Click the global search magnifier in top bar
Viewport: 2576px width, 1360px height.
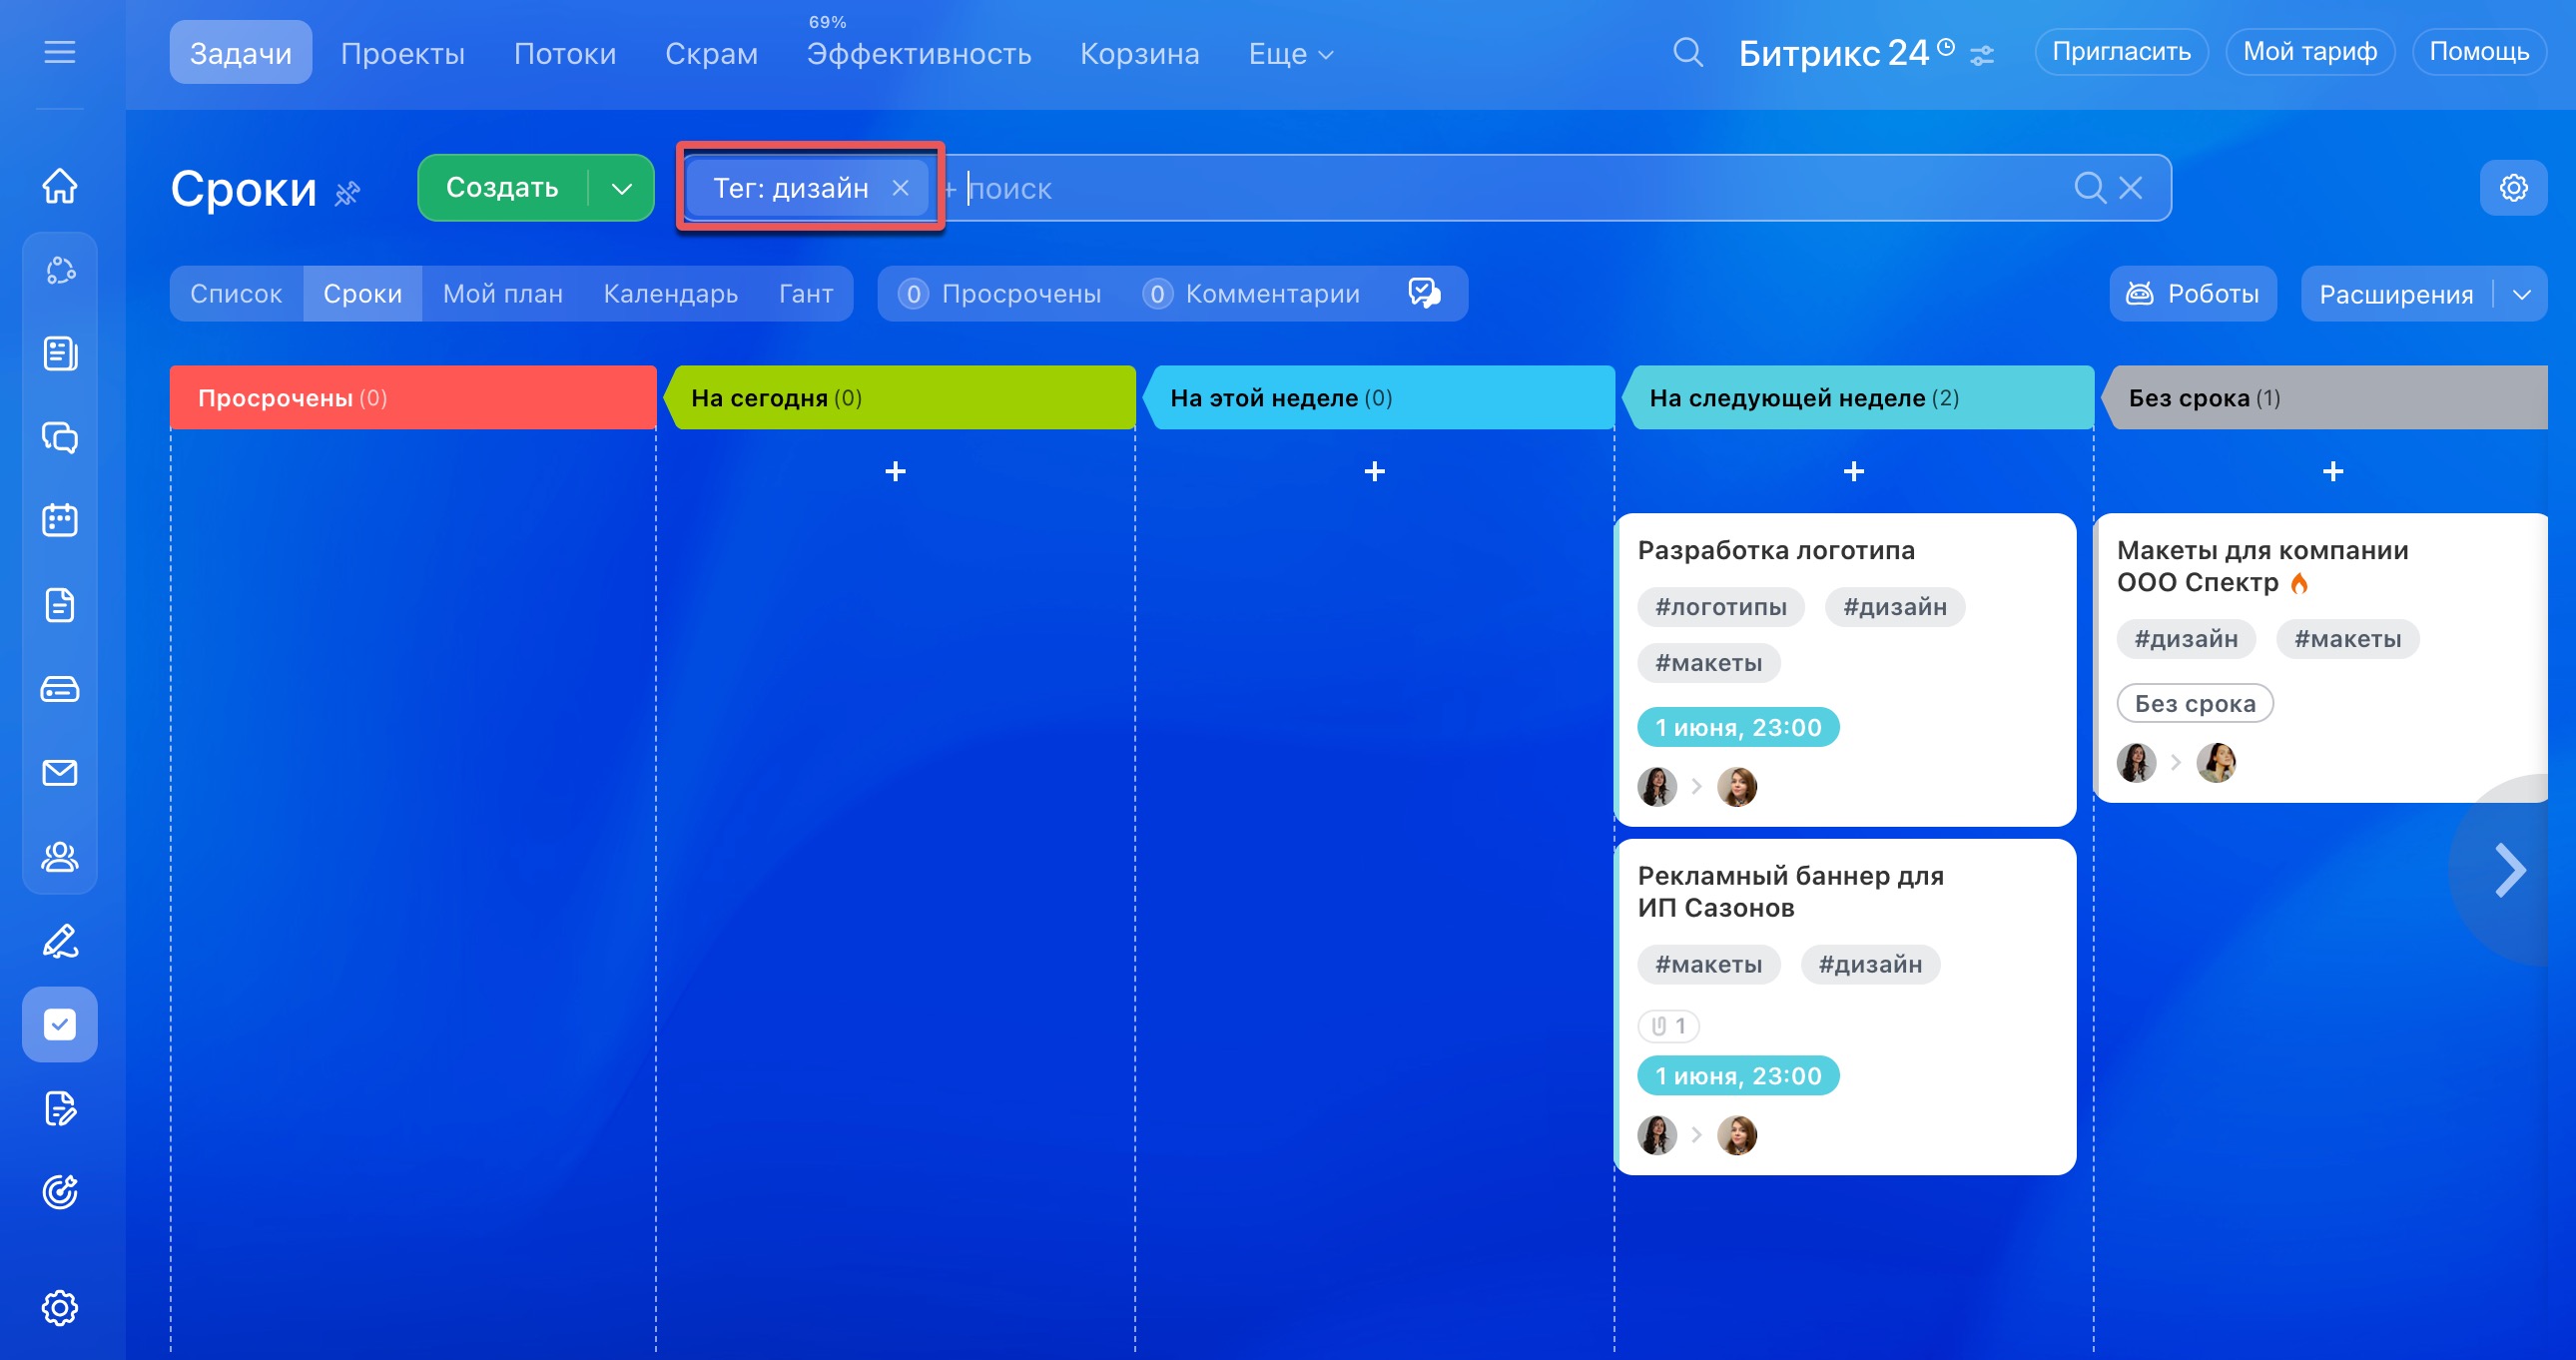click(x=1688, y=52)
